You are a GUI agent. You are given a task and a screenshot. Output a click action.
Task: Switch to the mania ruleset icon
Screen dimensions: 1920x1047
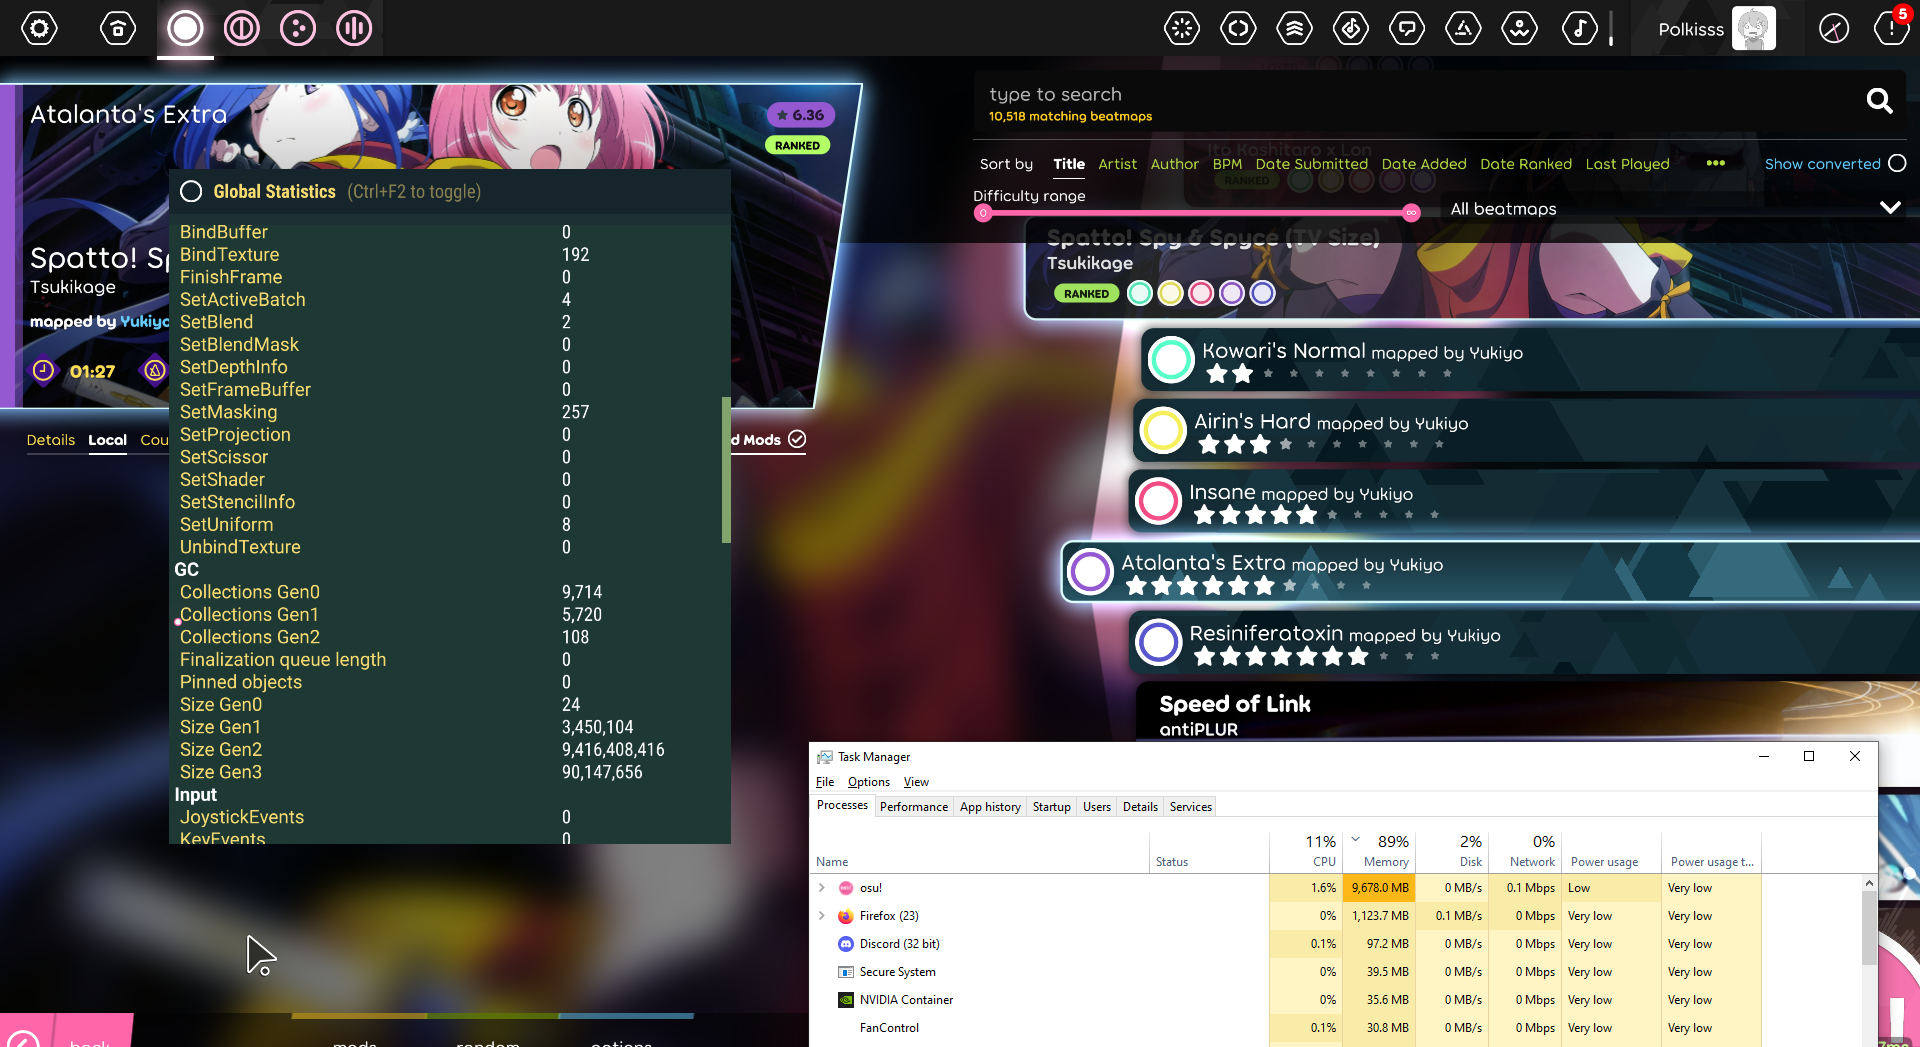coord(354,28)
